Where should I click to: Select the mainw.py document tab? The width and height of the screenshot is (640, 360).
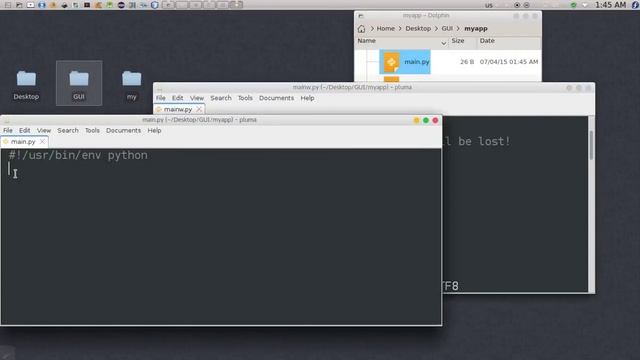[178, 109]
